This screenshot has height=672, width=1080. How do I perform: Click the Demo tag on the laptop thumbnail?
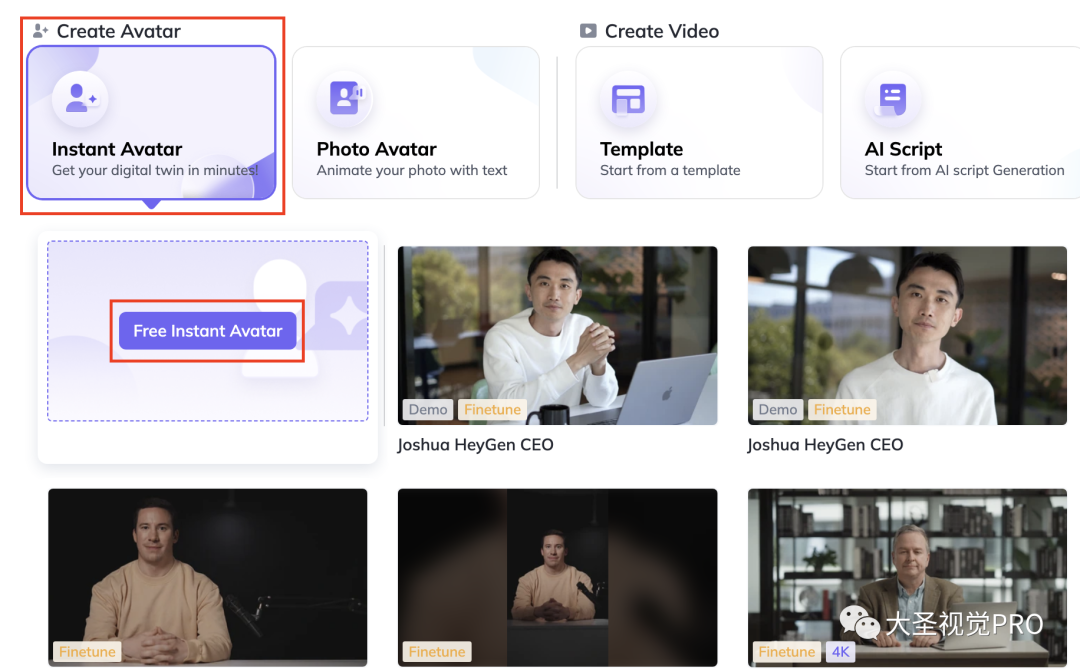point(428,409)
